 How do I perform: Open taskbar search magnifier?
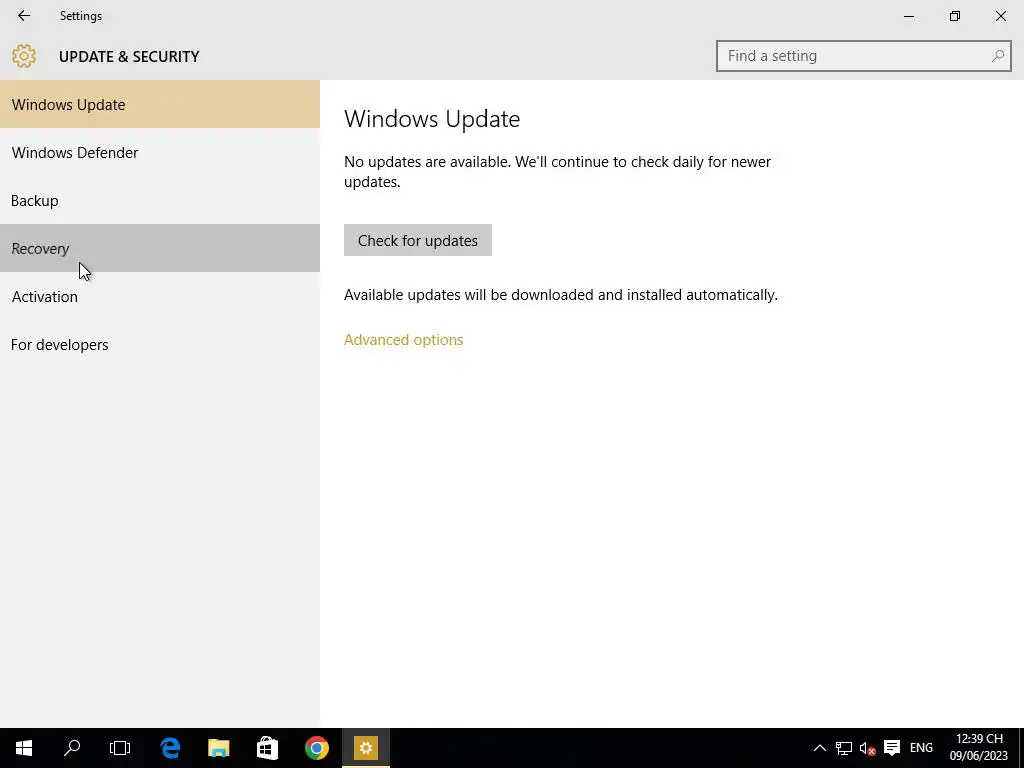click(72, 748)
